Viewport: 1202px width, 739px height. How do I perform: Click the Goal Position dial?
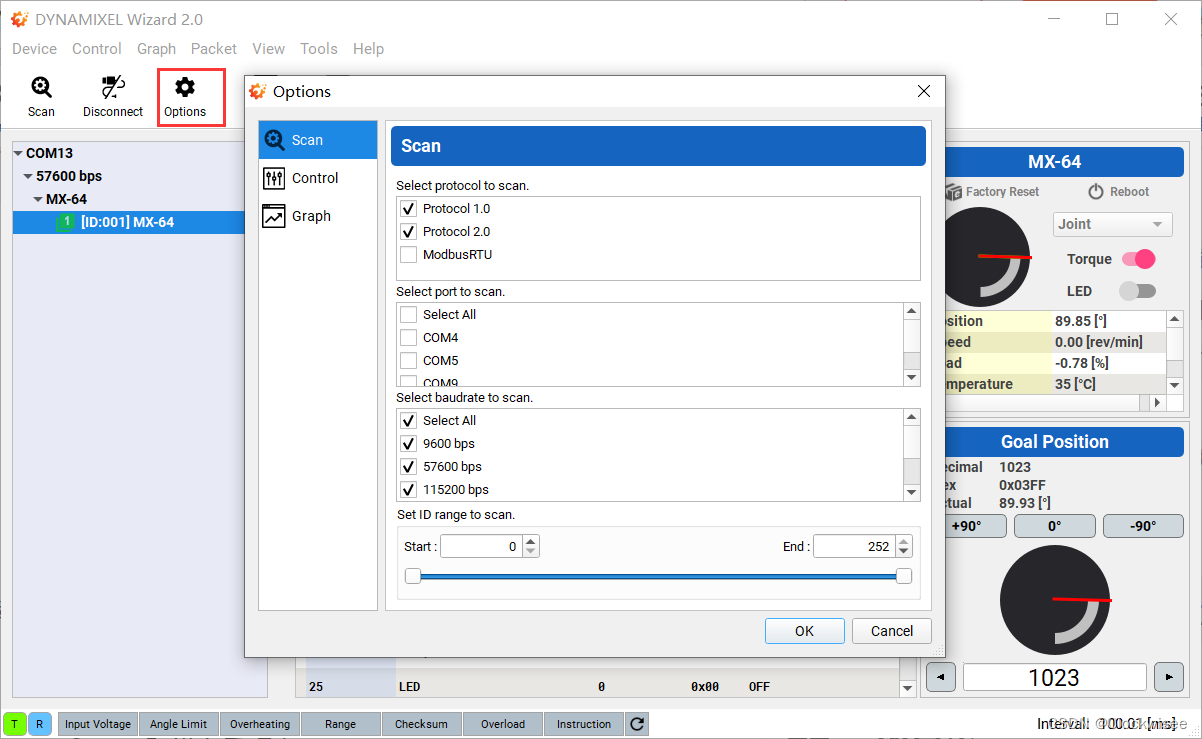[x=1054, y=600]
